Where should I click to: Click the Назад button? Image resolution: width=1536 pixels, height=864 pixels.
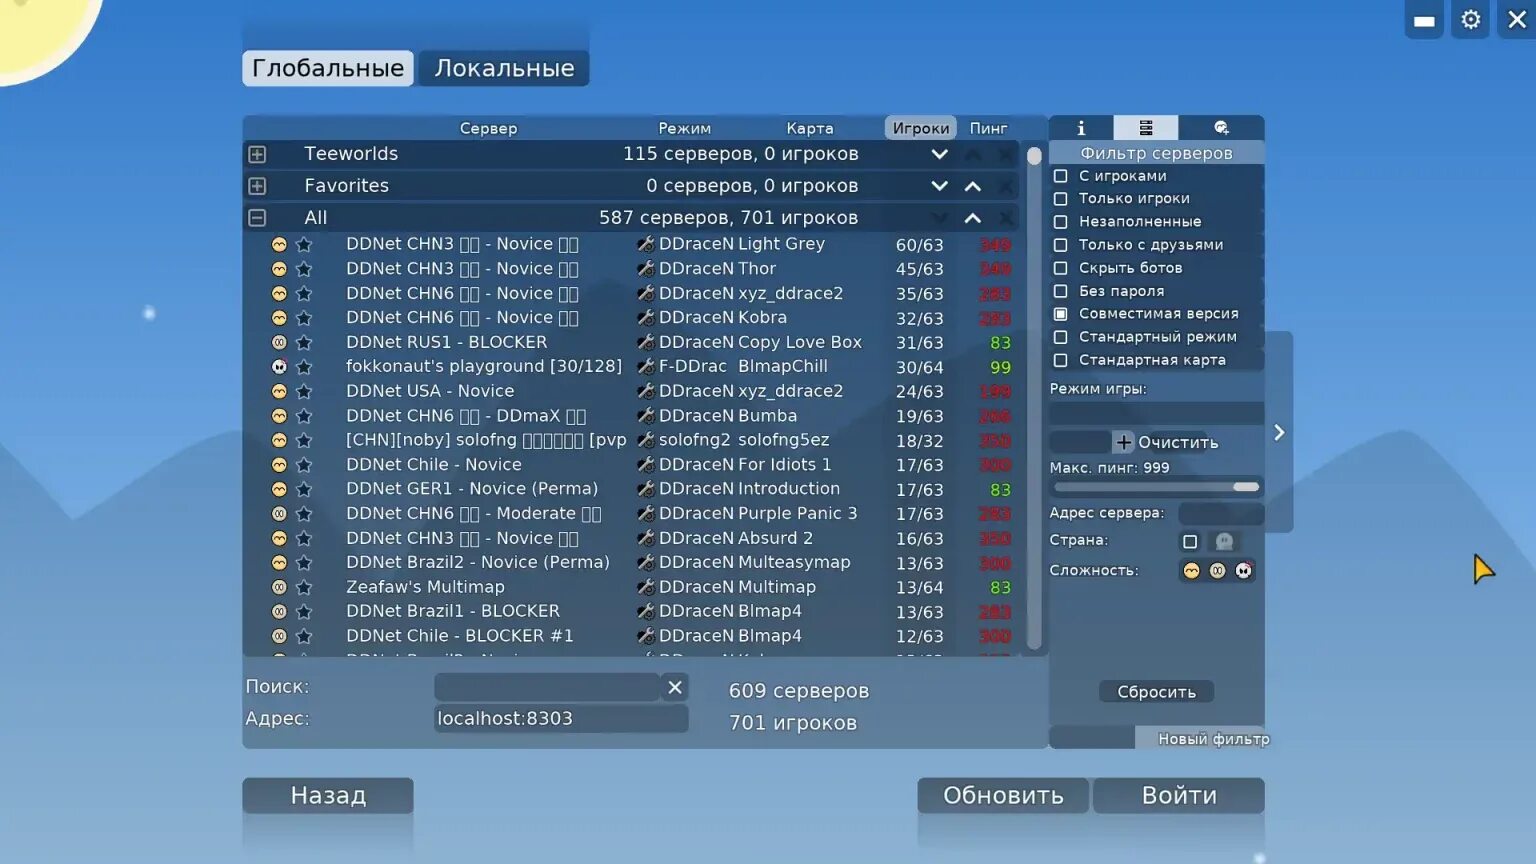pos(328,796)
